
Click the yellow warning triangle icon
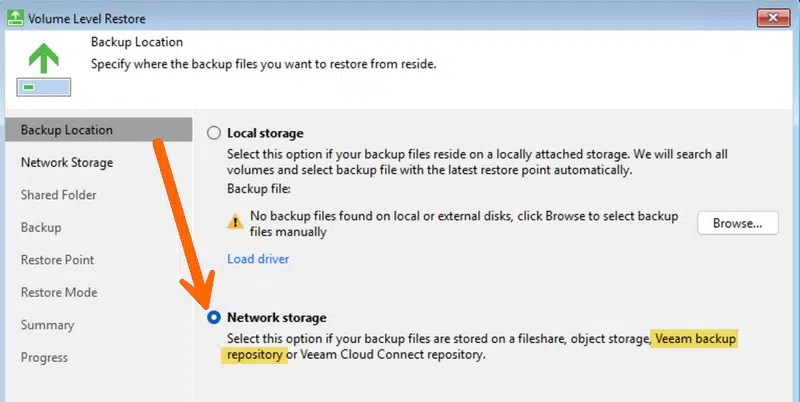235,222
